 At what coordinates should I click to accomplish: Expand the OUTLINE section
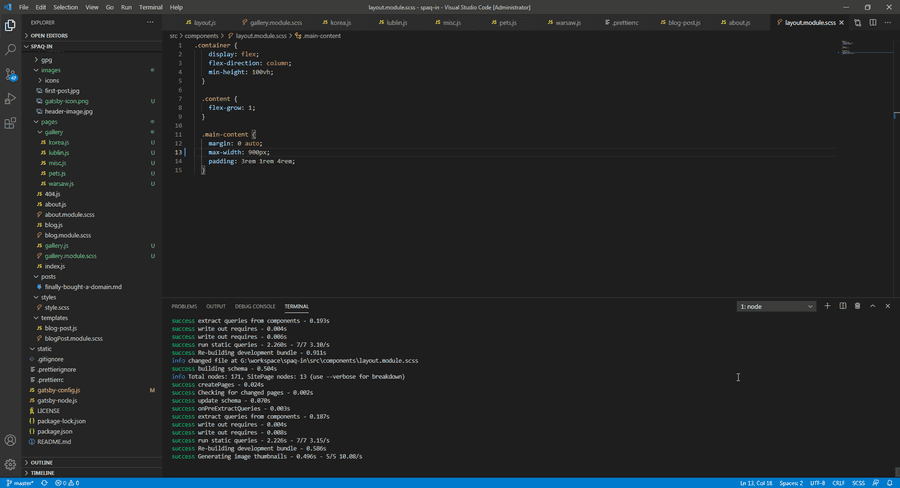tap(42, 462)
